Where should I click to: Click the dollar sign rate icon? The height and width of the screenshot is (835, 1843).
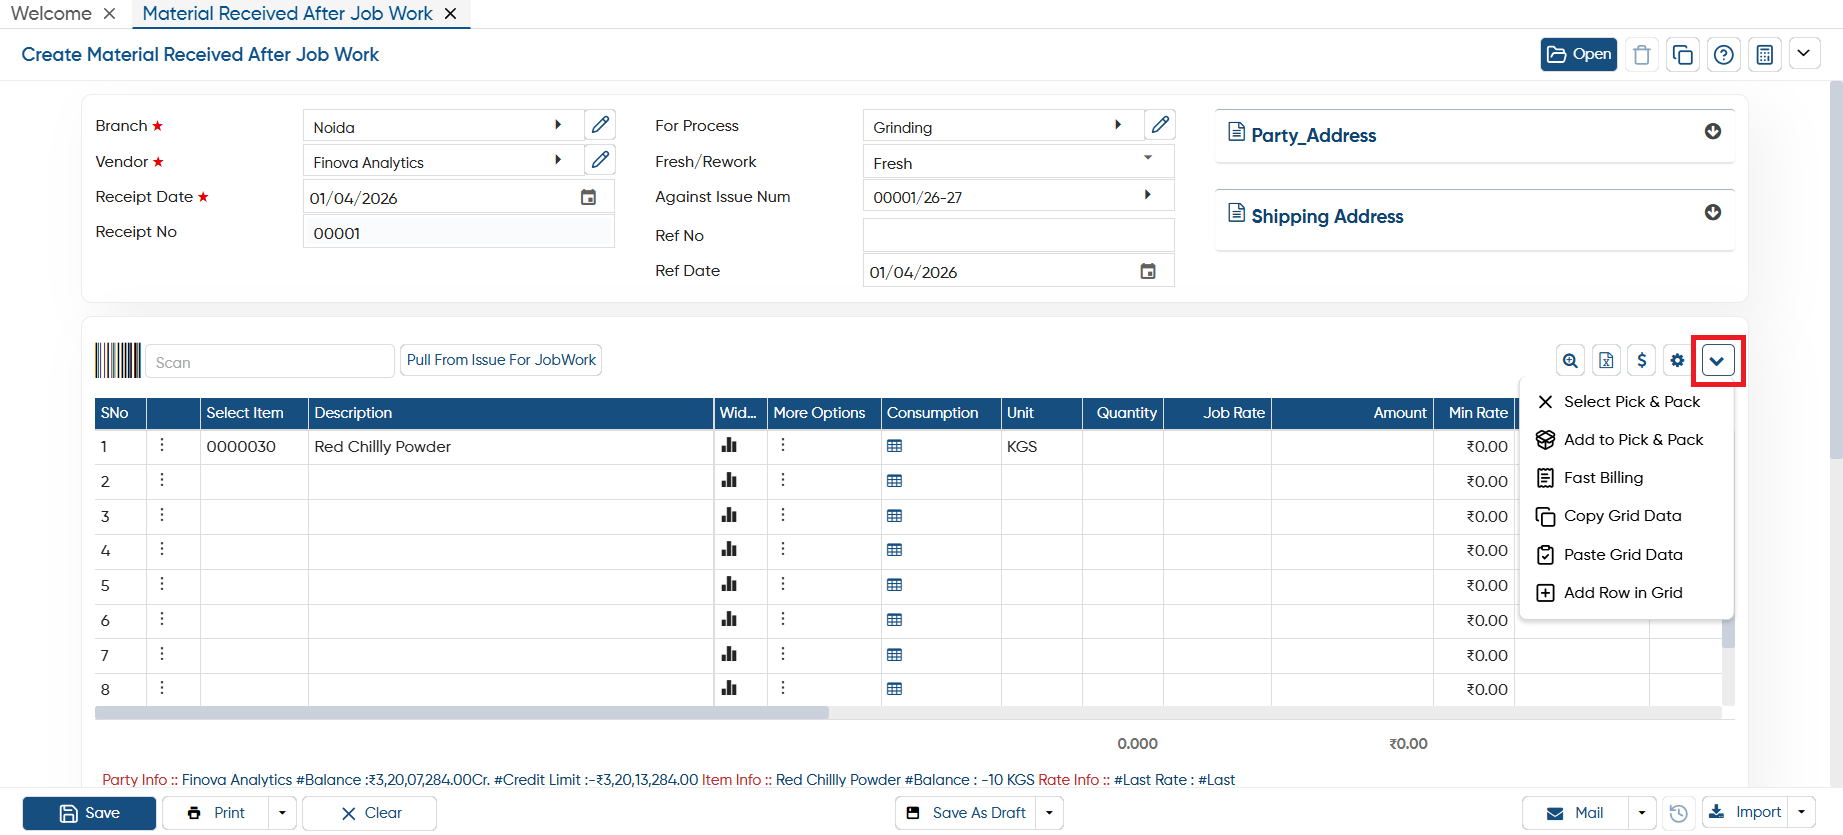point(1642,360)
